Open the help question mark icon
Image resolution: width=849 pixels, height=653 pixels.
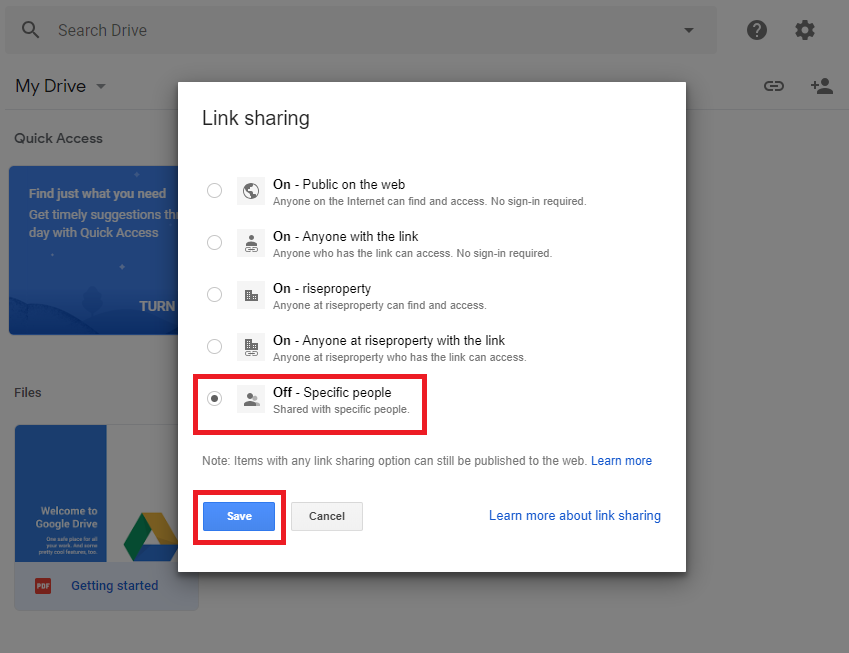coord(757,30)
